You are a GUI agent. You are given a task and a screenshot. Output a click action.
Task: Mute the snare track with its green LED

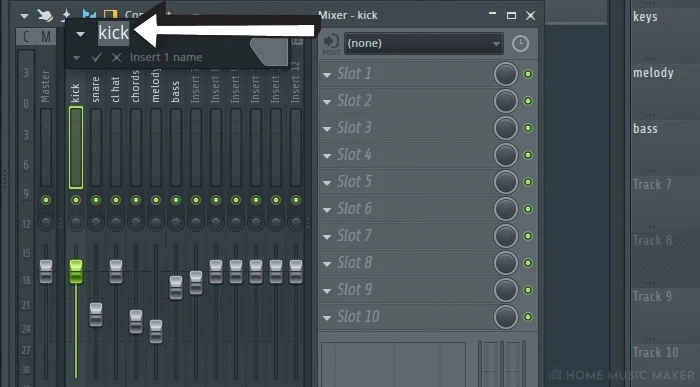[x=96, y=200]
